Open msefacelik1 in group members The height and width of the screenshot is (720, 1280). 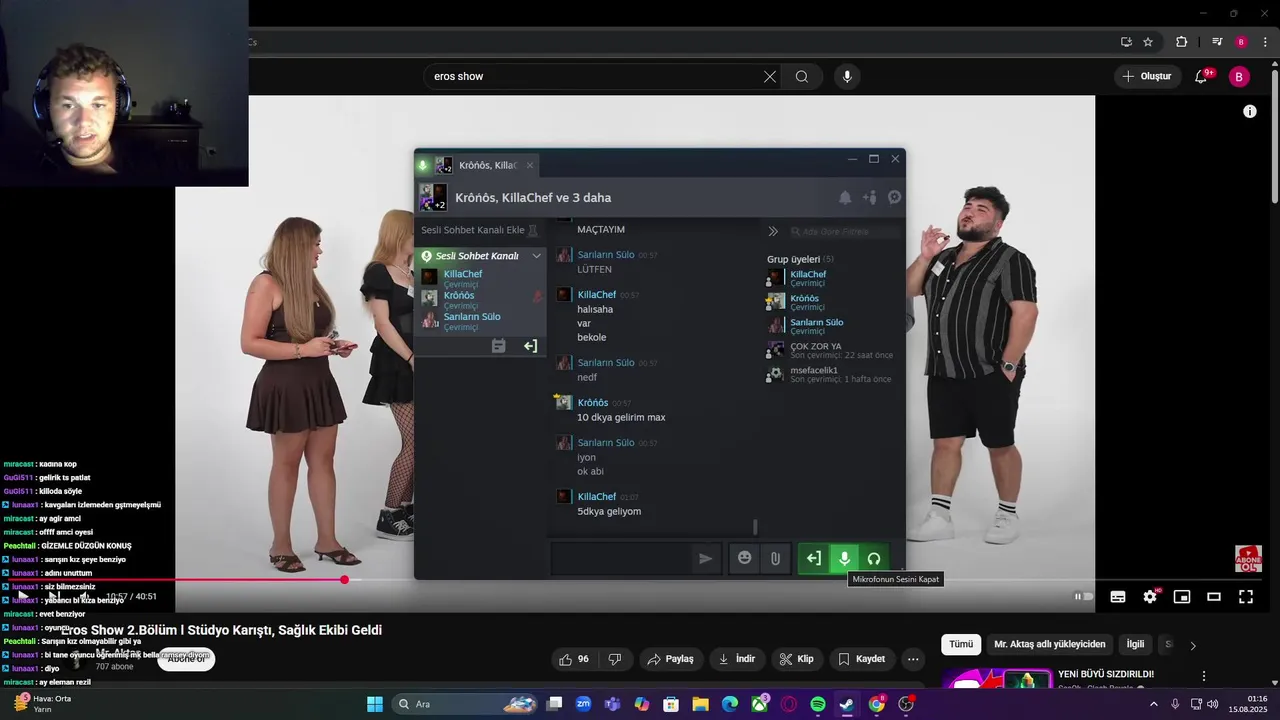(x=830, y=374)
